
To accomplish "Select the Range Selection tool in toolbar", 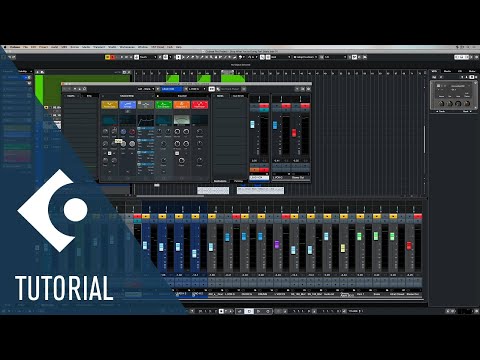I will pos(183,57).
